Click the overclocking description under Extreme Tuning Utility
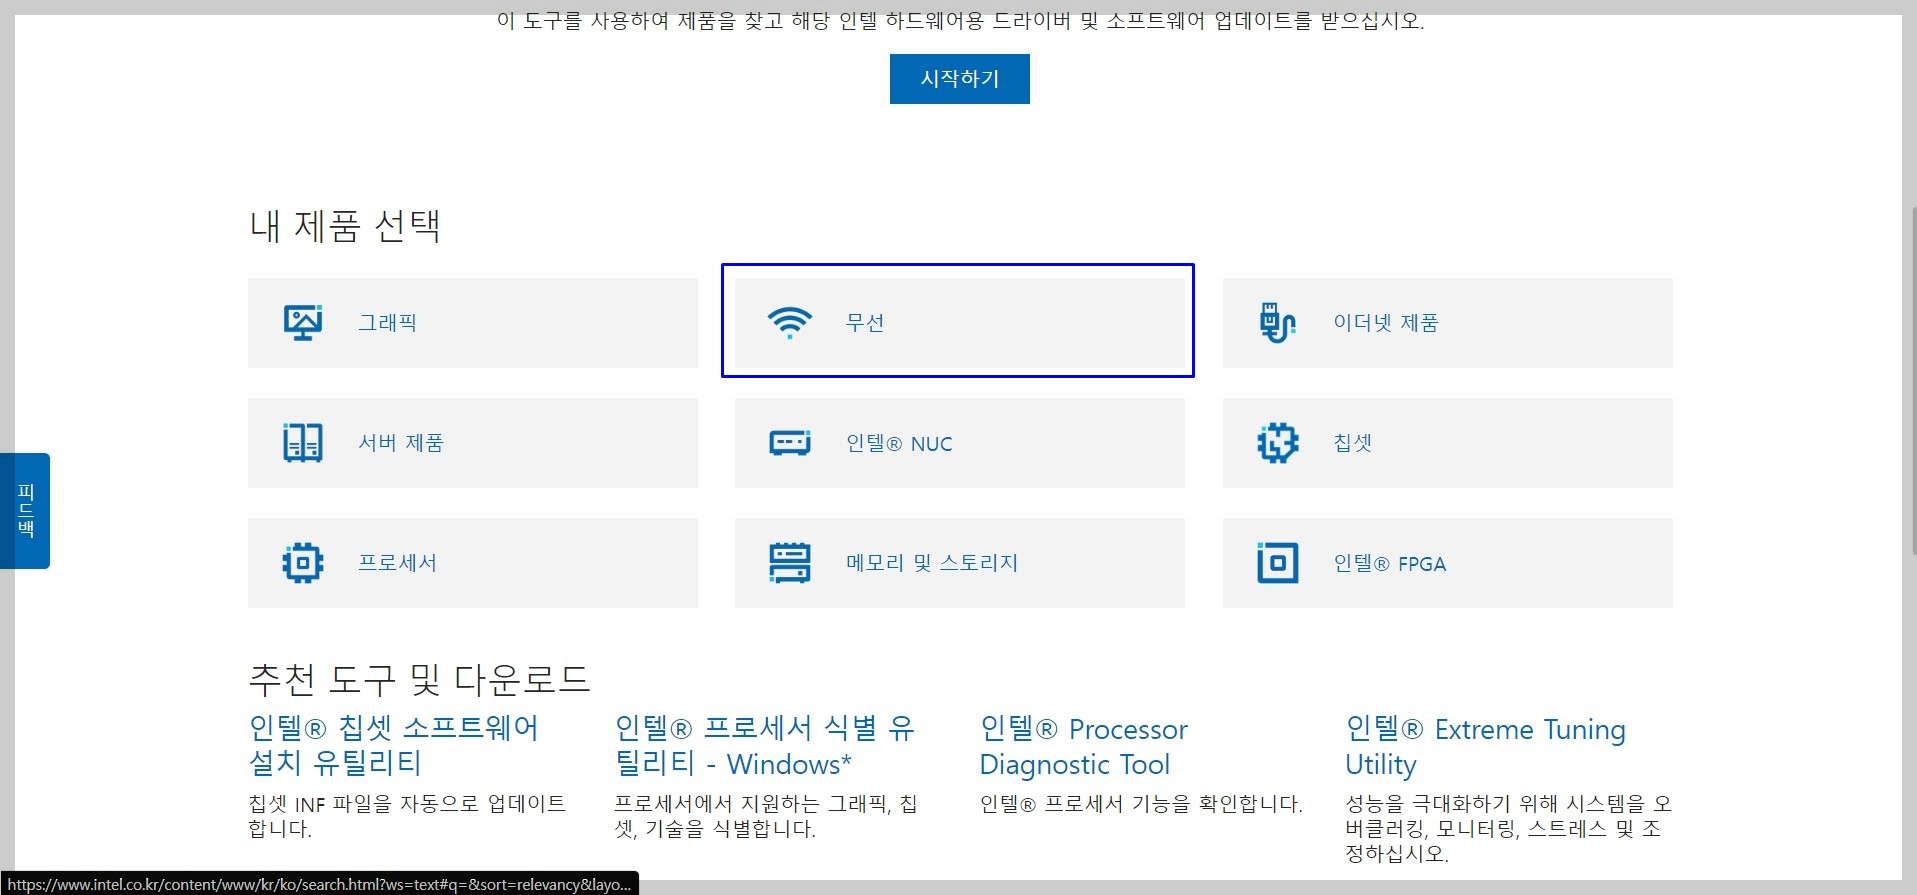Image resolution: width=1917 pixels, height=895 pixels. pos(1508,829)
